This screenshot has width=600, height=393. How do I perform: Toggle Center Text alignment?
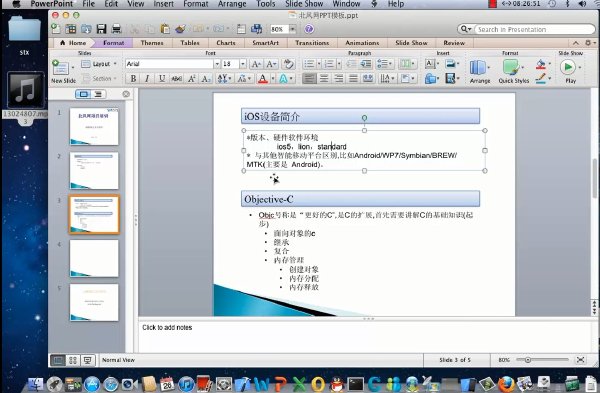click(x=324, y=79)
